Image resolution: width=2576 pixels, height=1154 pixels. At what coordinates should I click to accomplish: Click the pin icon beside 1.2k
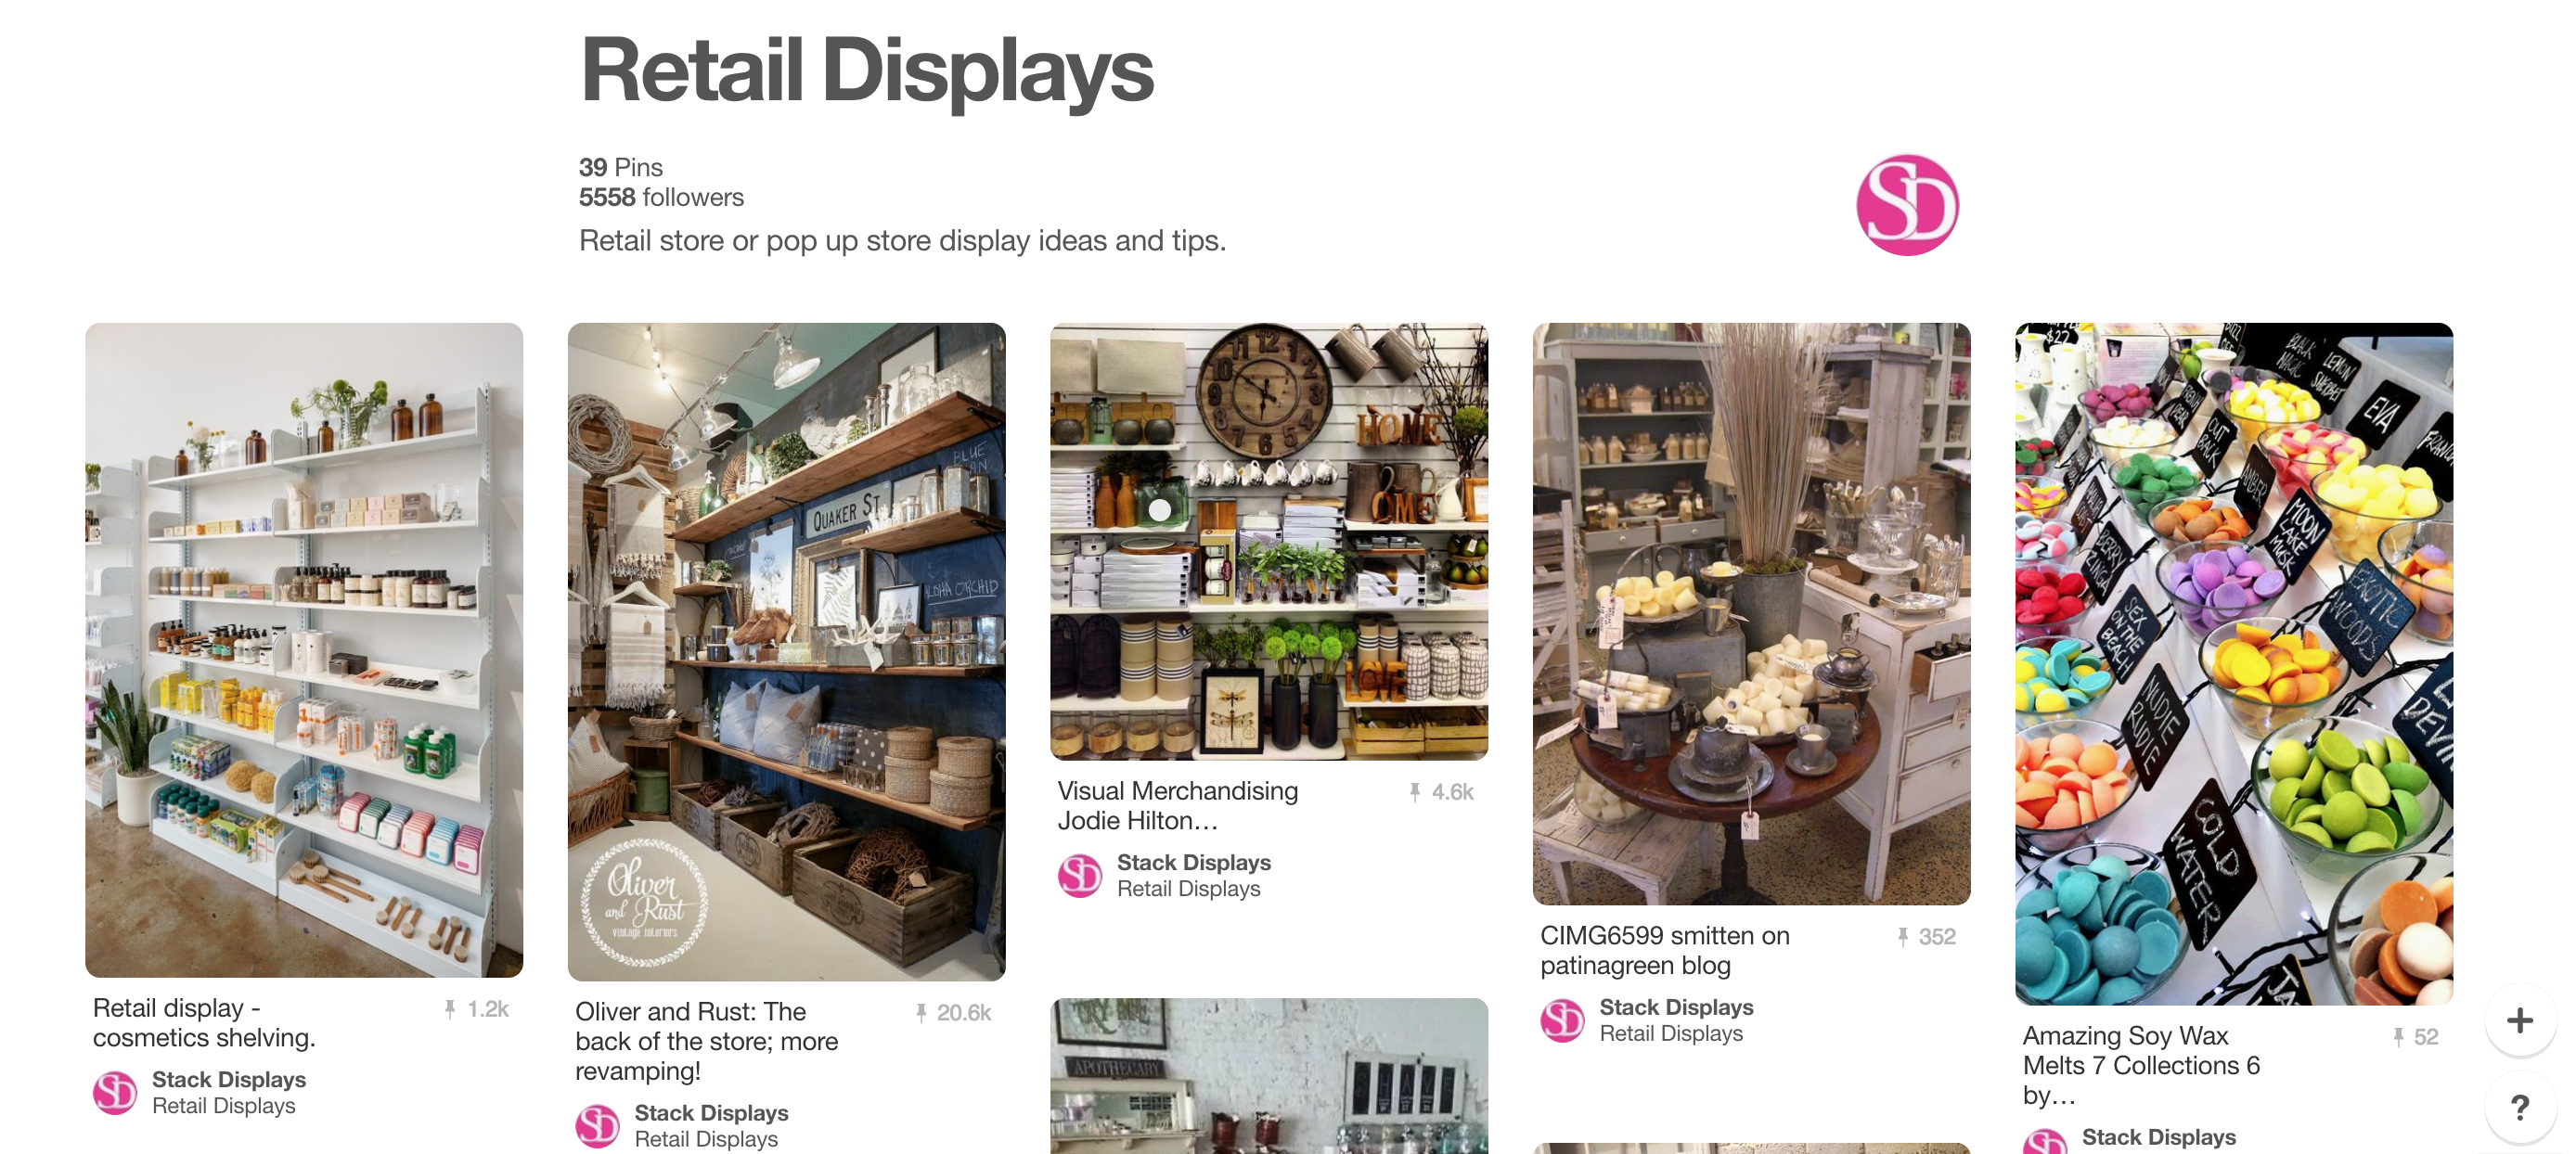point(450,1009)
